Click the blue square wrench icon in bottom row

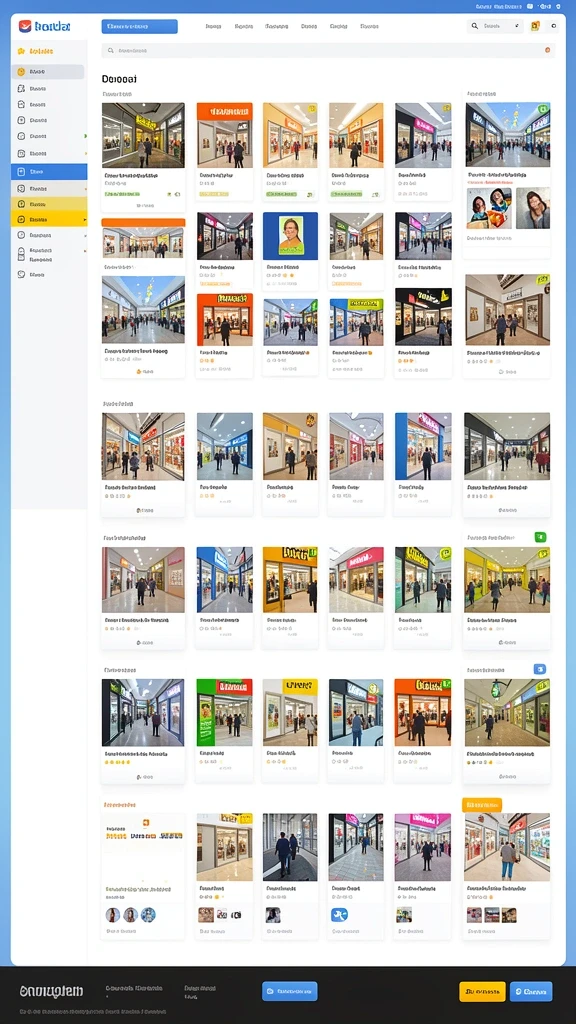point(340,915)
